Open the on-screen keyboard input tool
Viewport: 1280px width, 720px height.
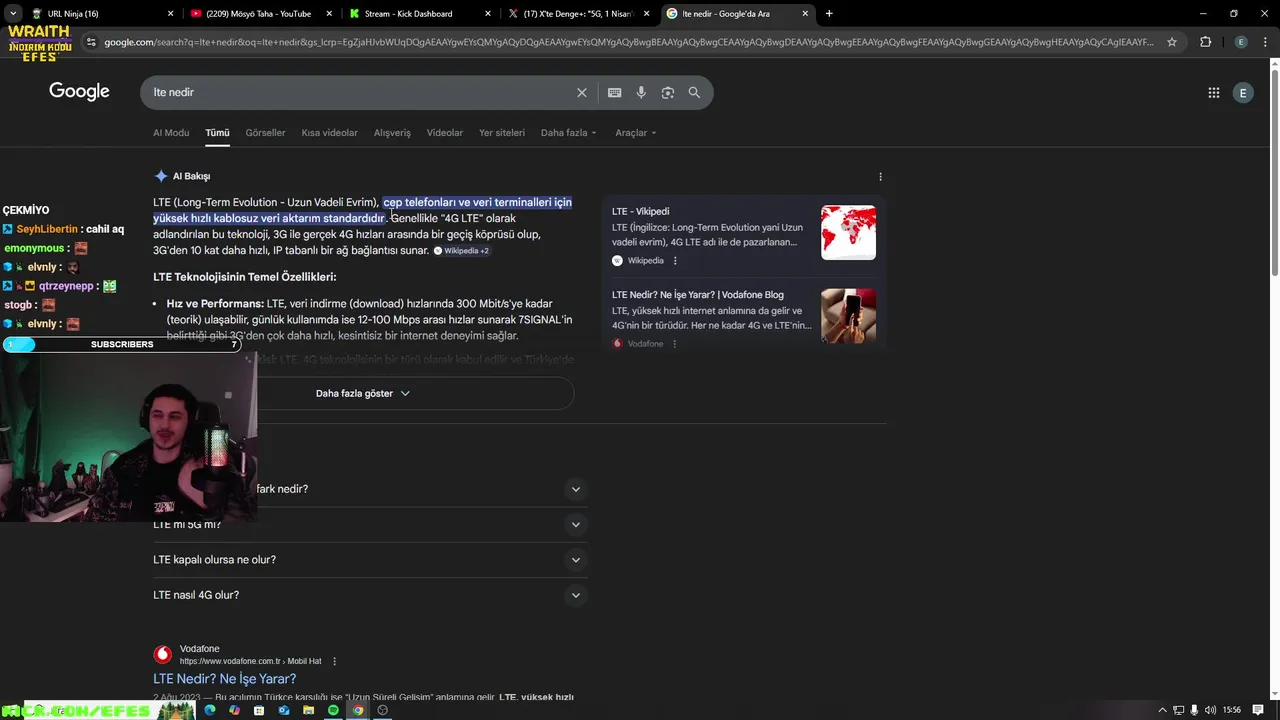click(614, 92)
